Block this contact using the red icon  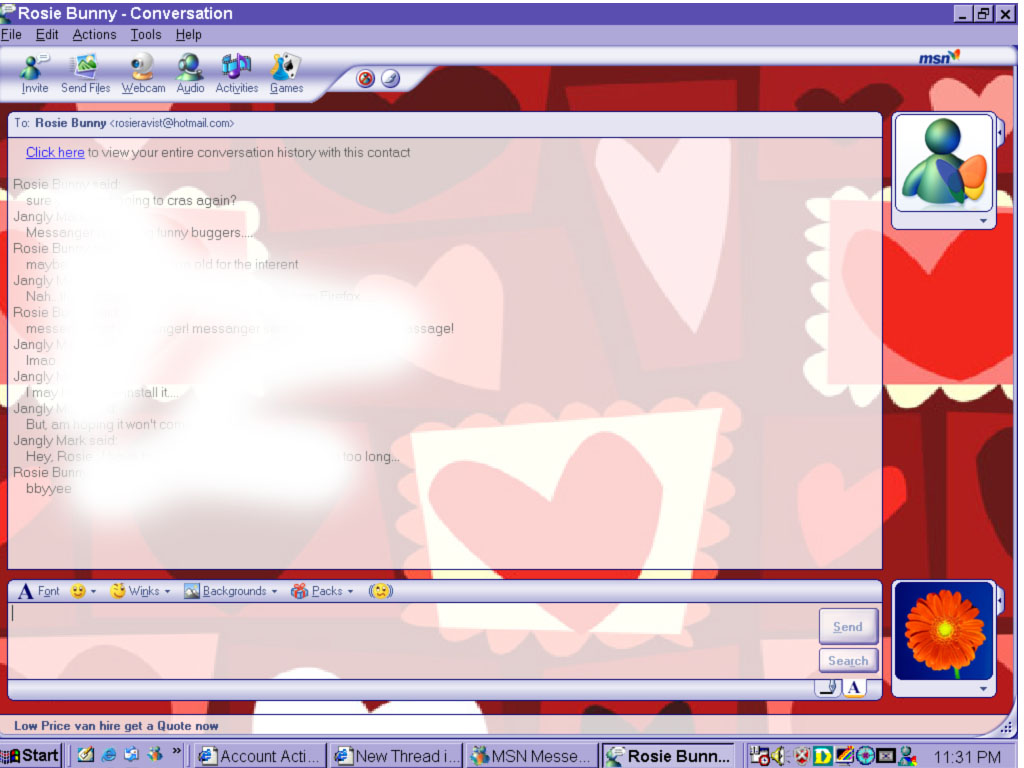365,79
